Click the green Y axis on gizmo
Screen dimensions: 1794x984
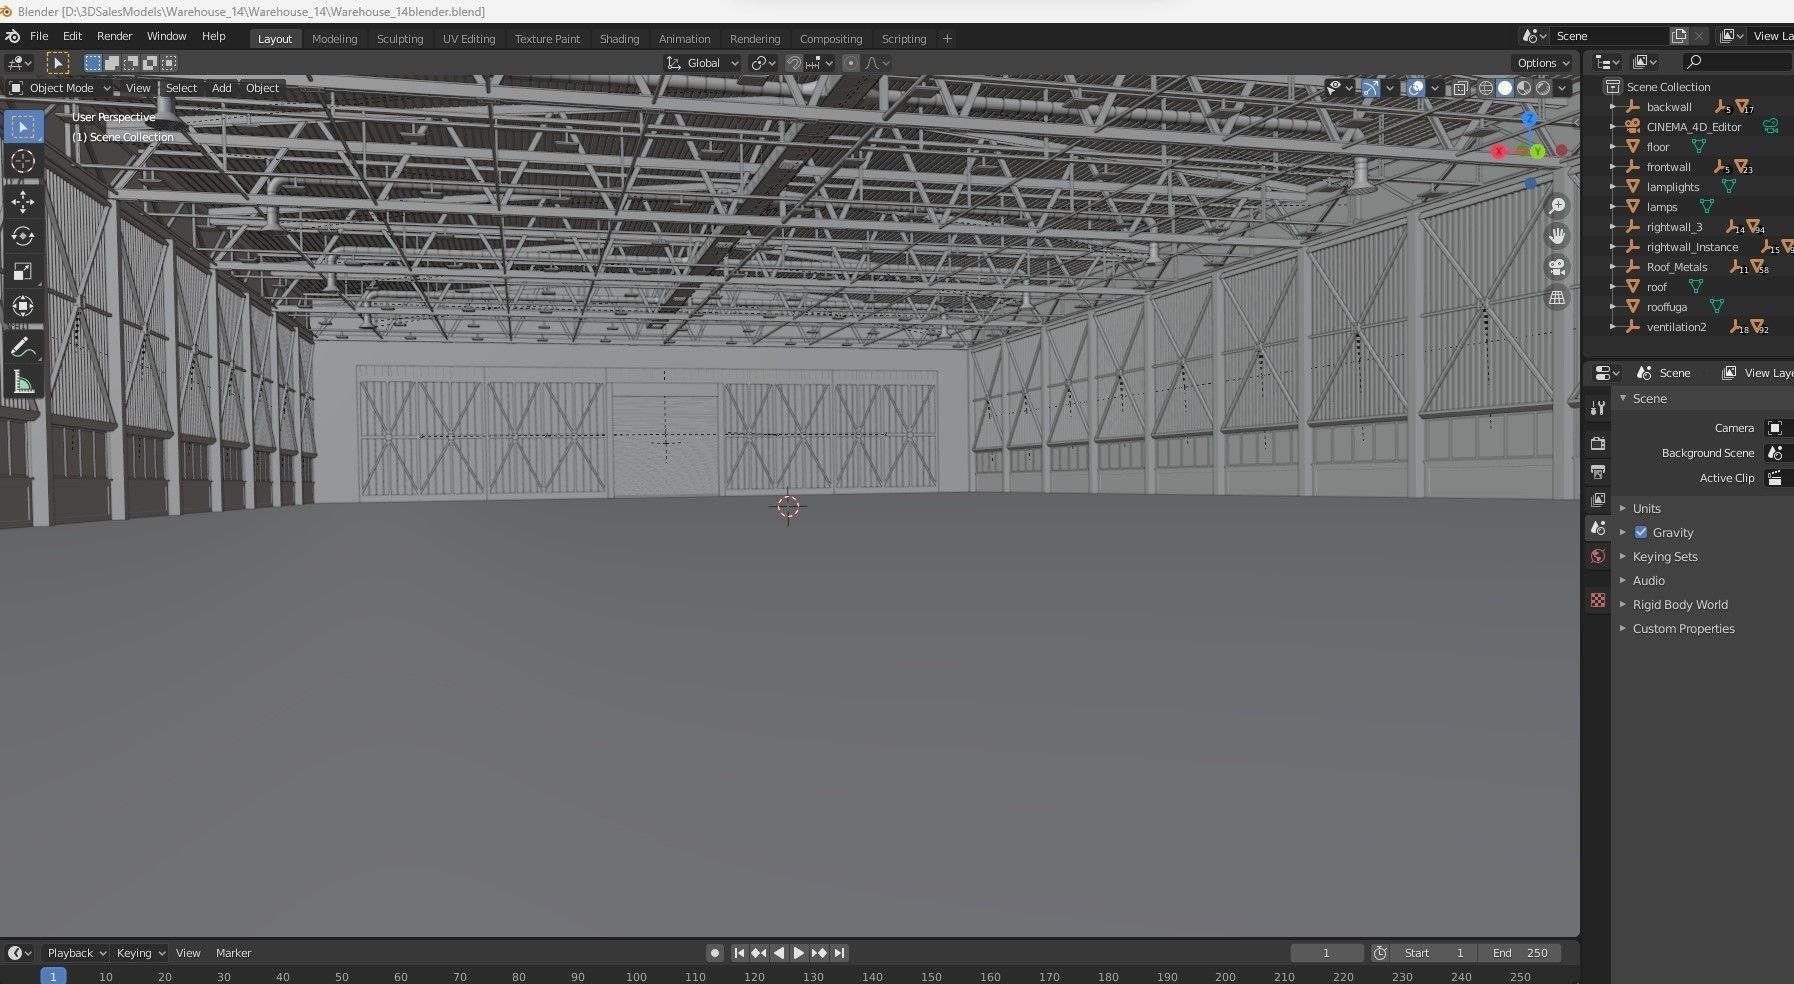(x=1537, y=152)
